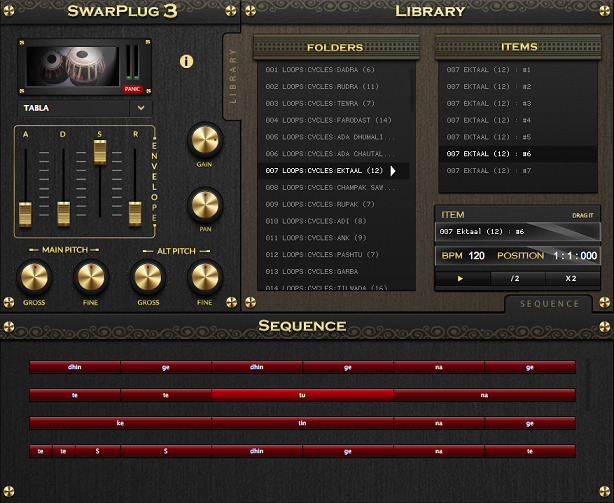Click the Main Pitch FINE knob
Viewport: 614px width, 503px height.
click(x=91, y=277)
